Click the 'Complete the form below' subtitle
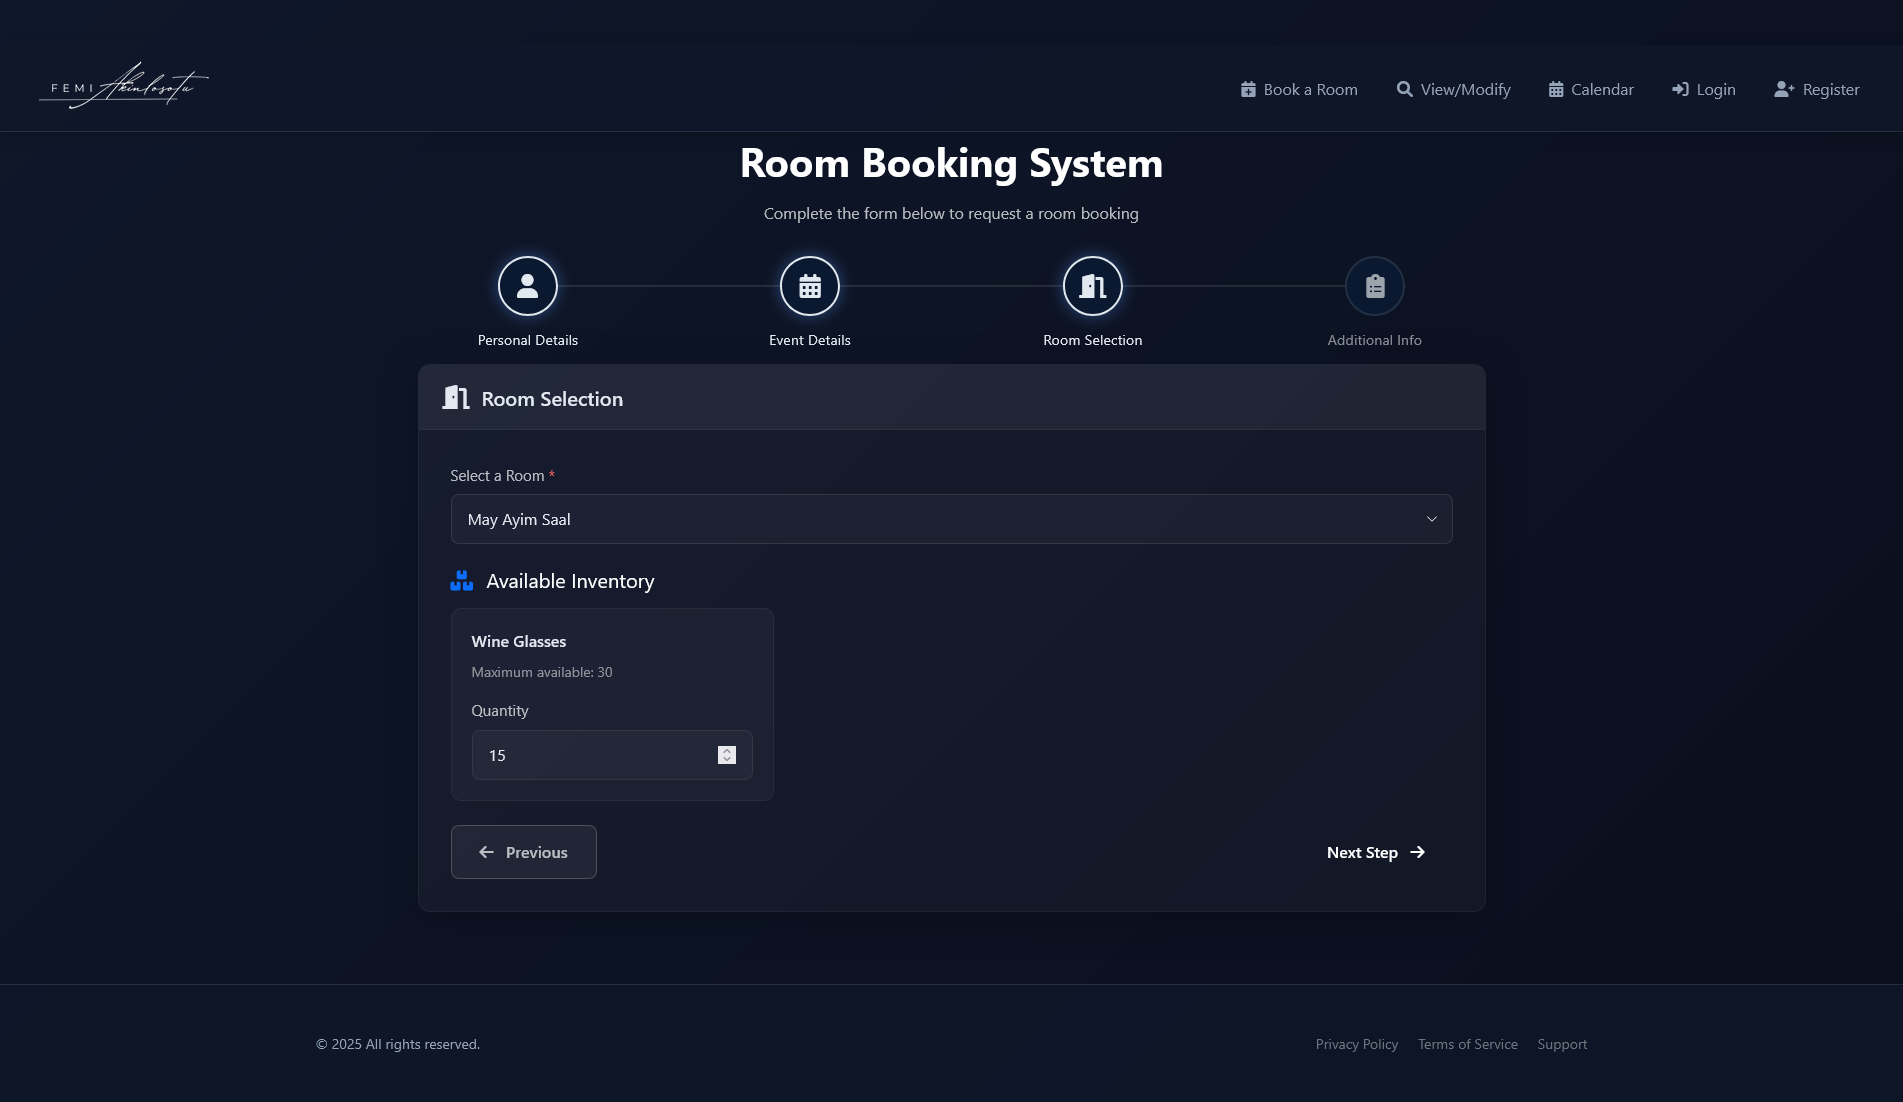Viewport: 1903px width, 1102px height. (951, 213)
